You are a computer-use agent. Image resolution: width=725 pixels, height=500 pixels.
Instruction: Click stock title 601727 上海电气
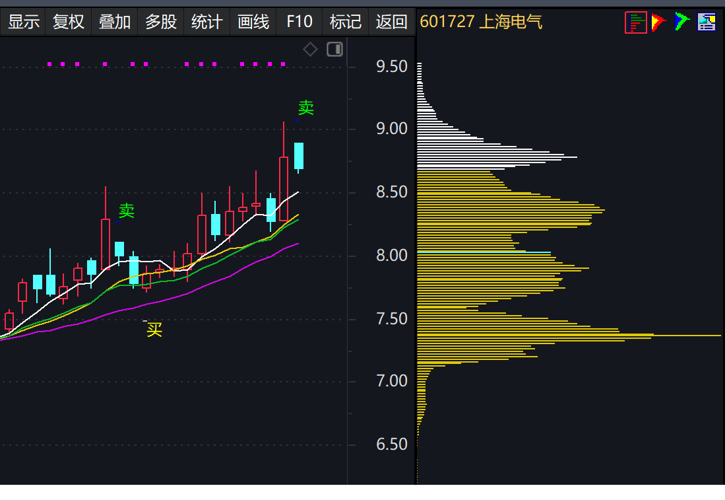[x=481, y=22]
